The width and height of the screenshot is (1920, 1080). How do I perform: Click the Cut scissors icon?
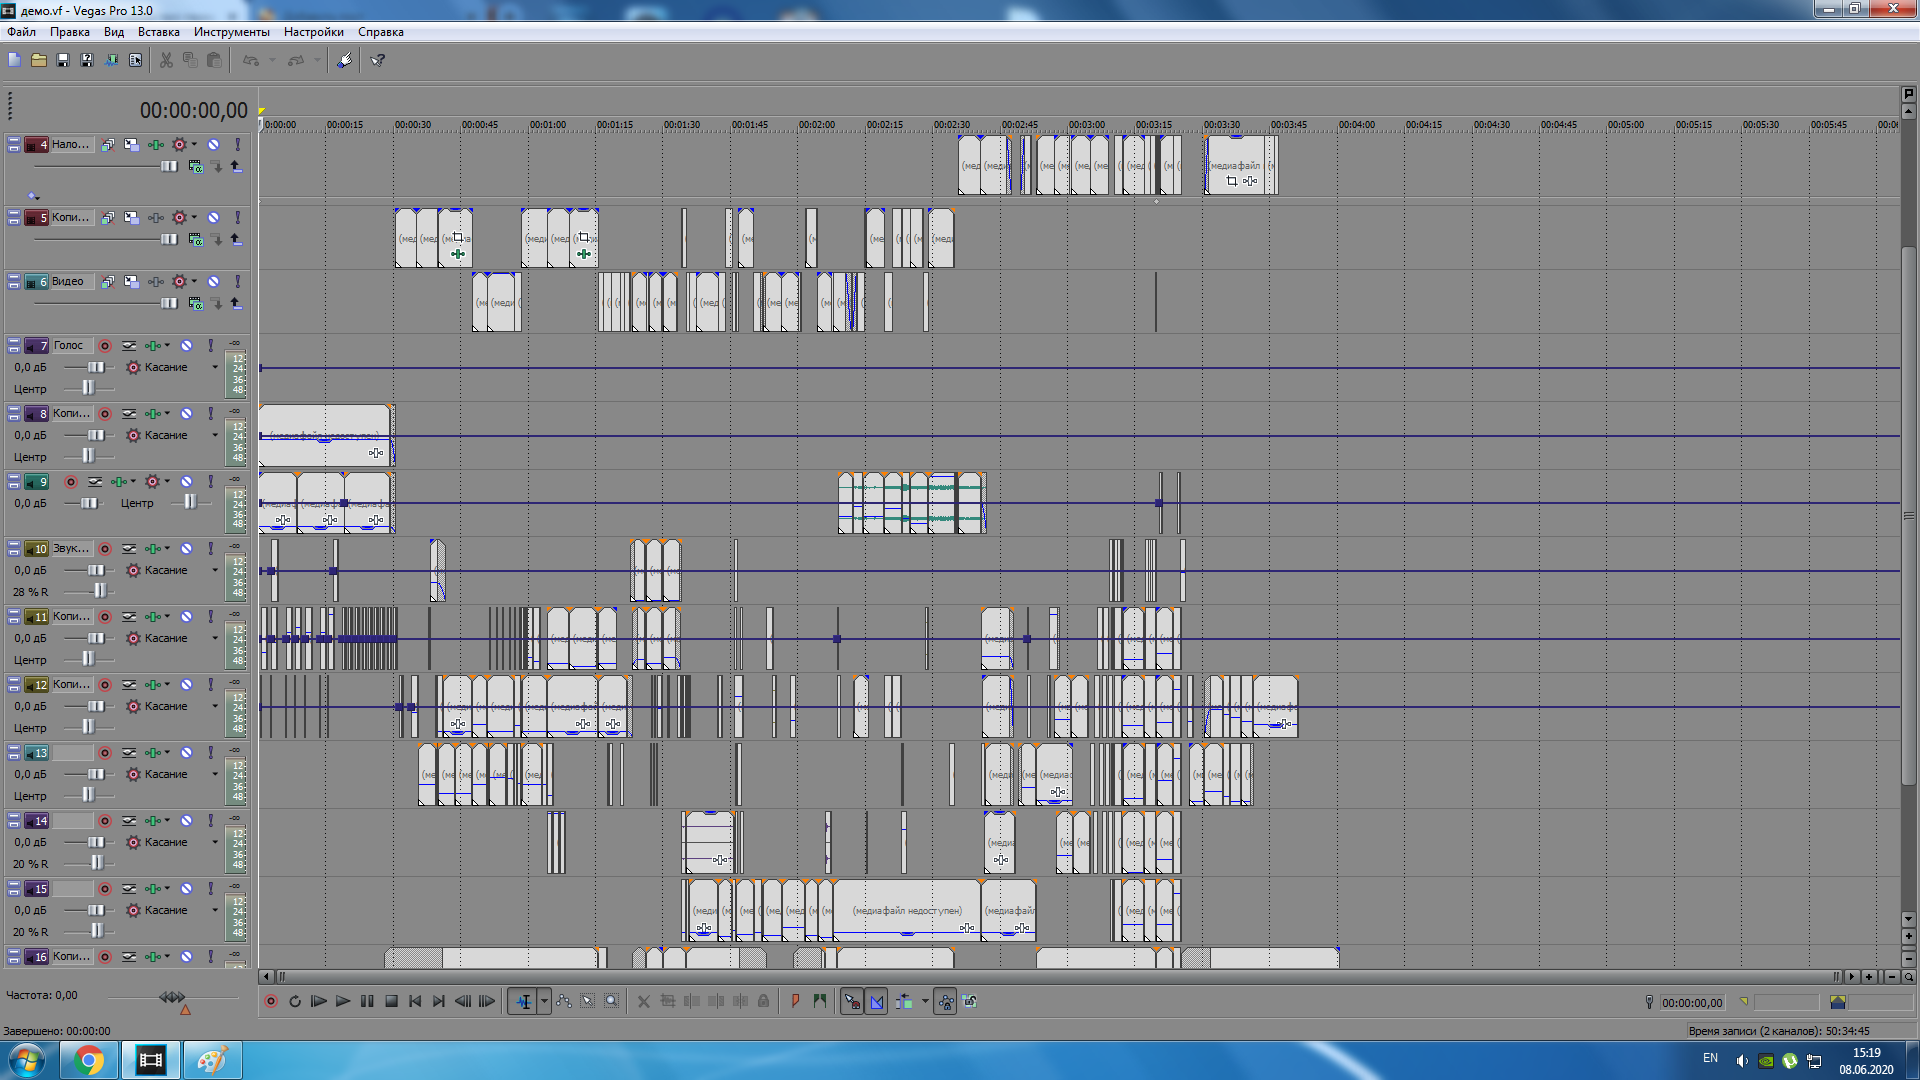(166, 60)
